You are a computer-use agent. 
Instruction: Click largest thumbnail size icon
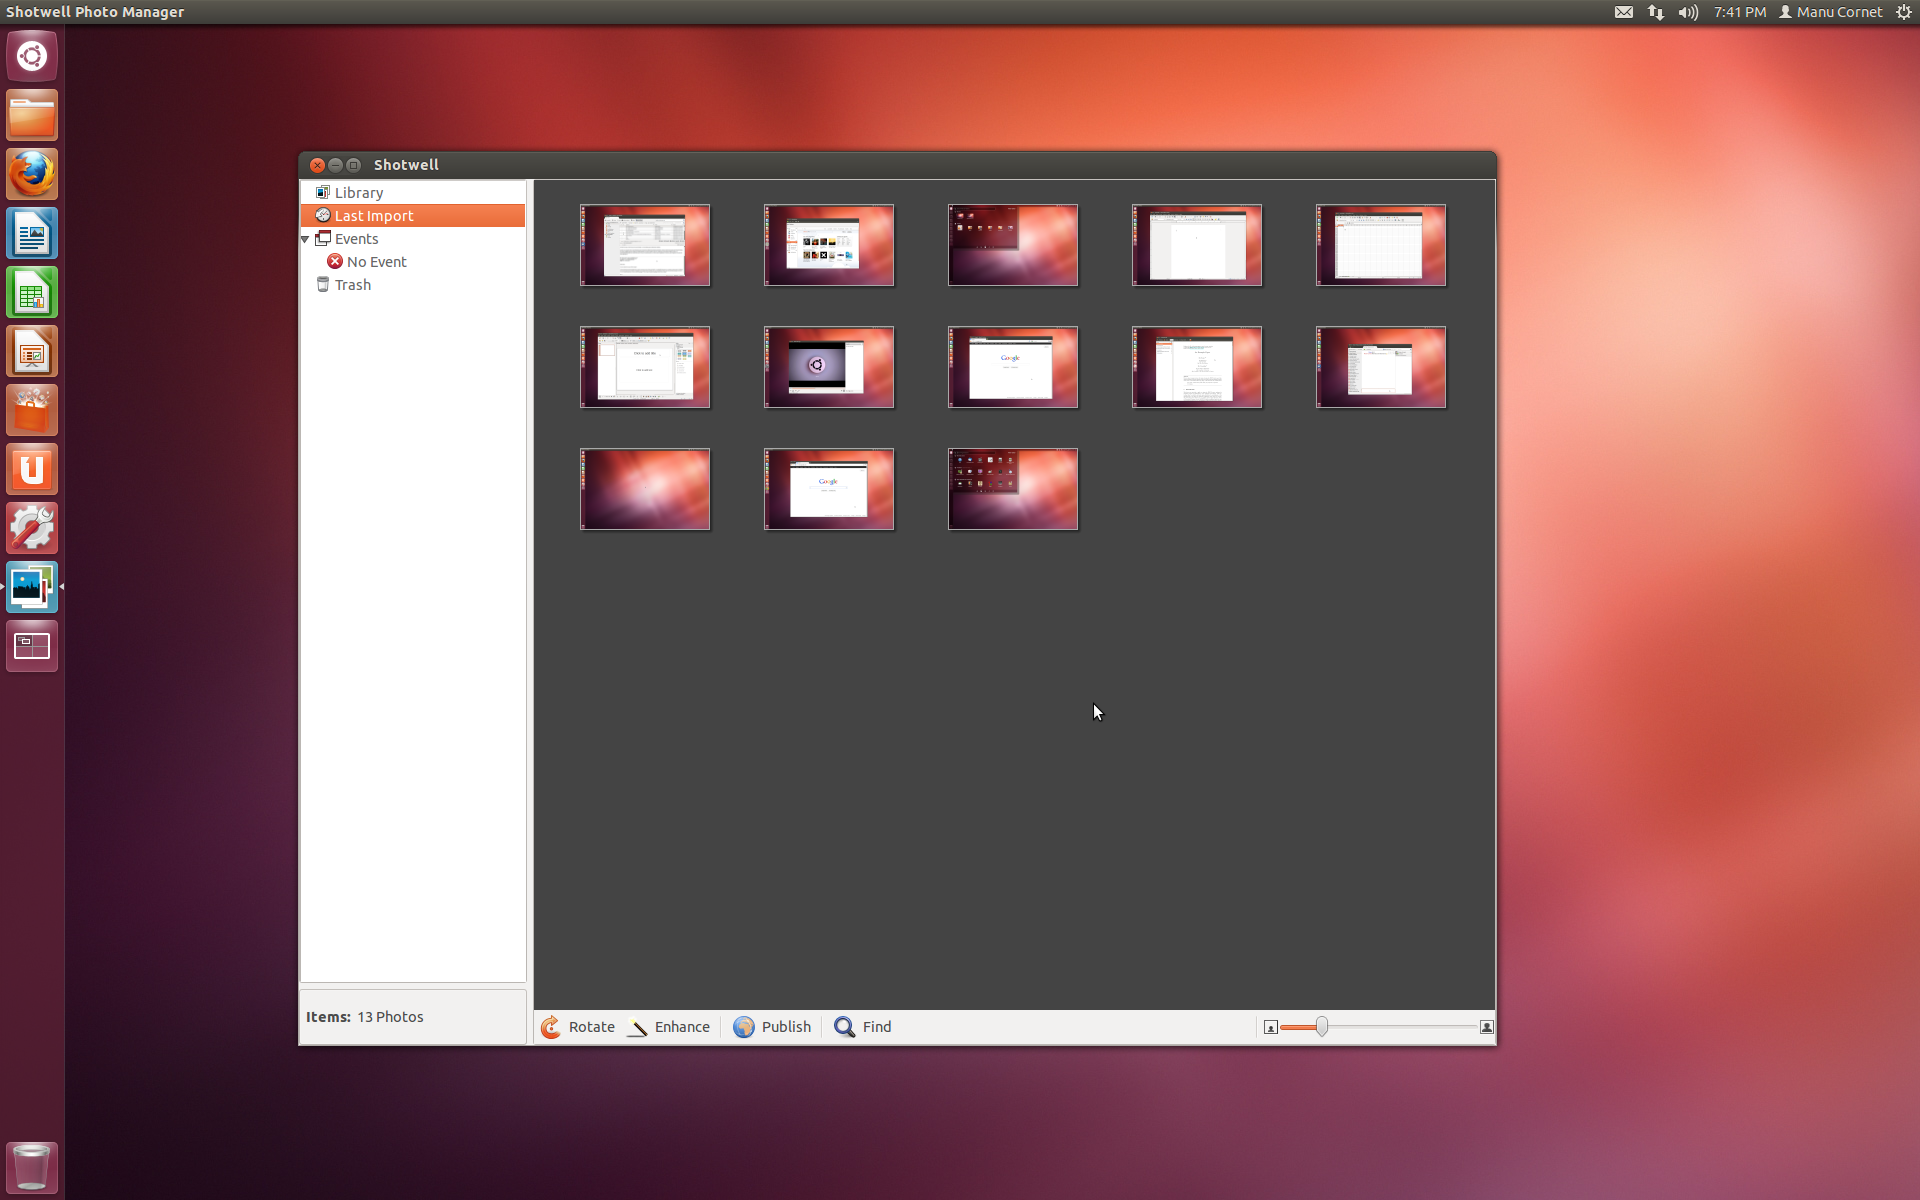pyautogui.click(x=1487, y=1027)
